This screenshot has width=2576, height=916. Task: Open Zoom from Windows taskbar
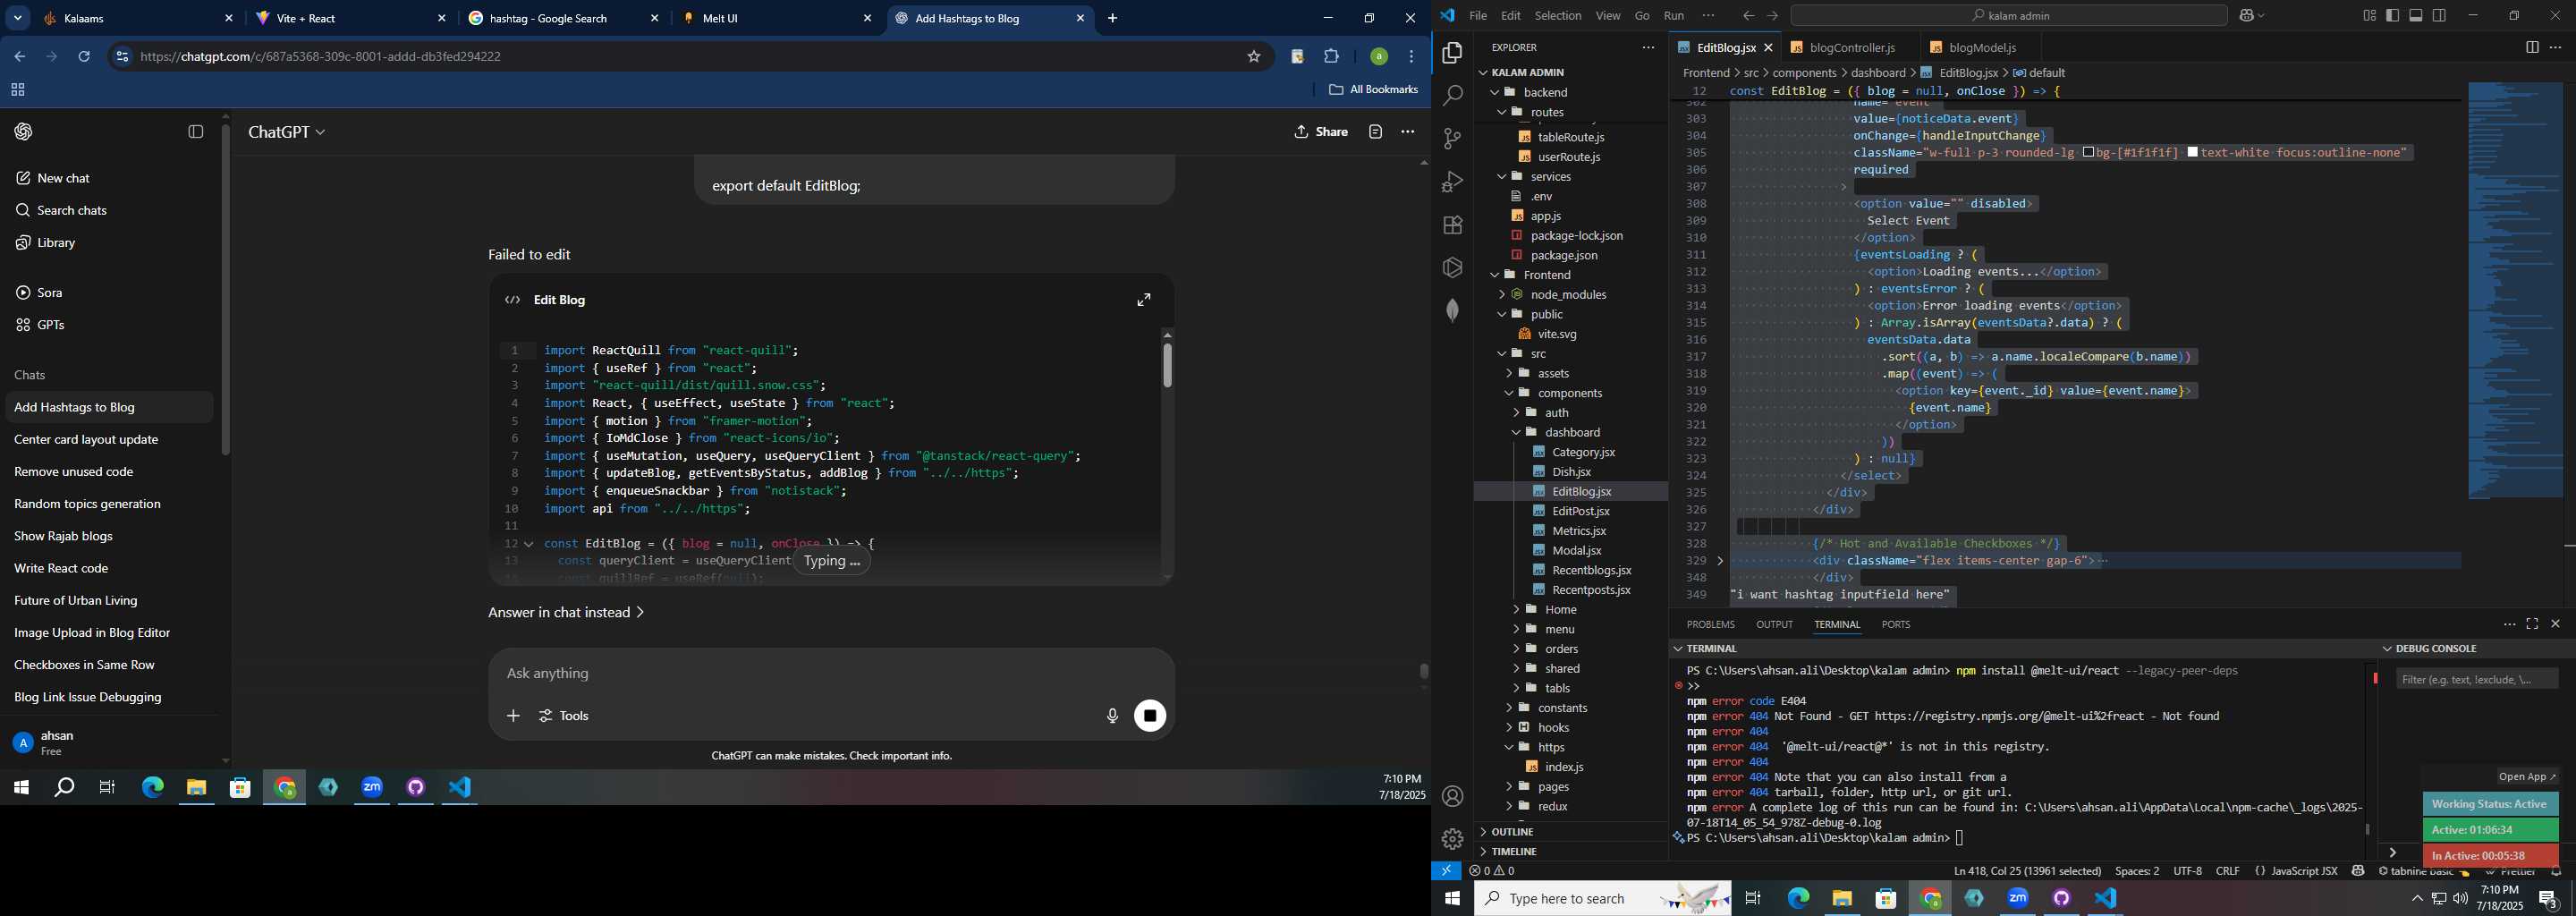point(372,788)
